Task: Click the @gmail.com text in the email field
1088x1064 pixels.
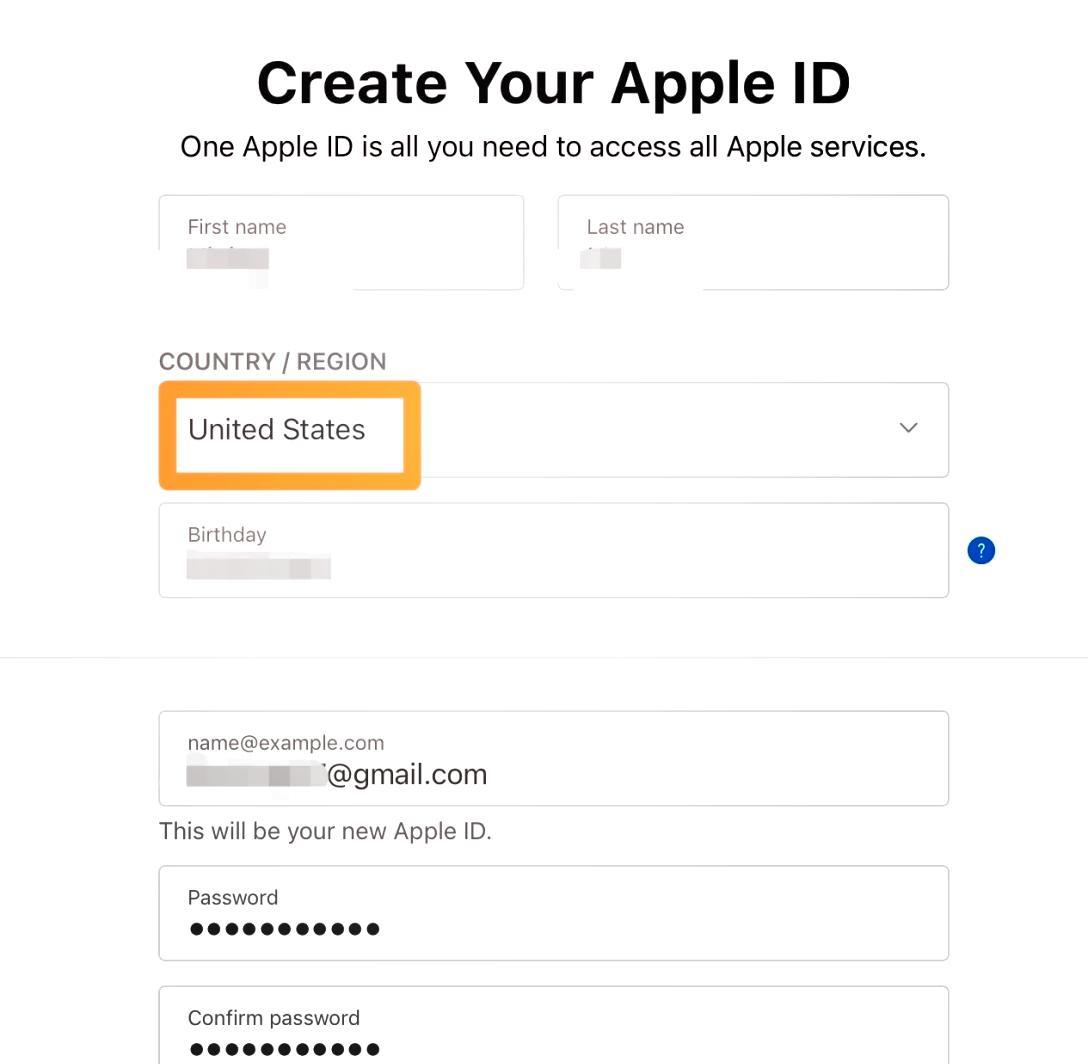Action: [x=407, y=775]
